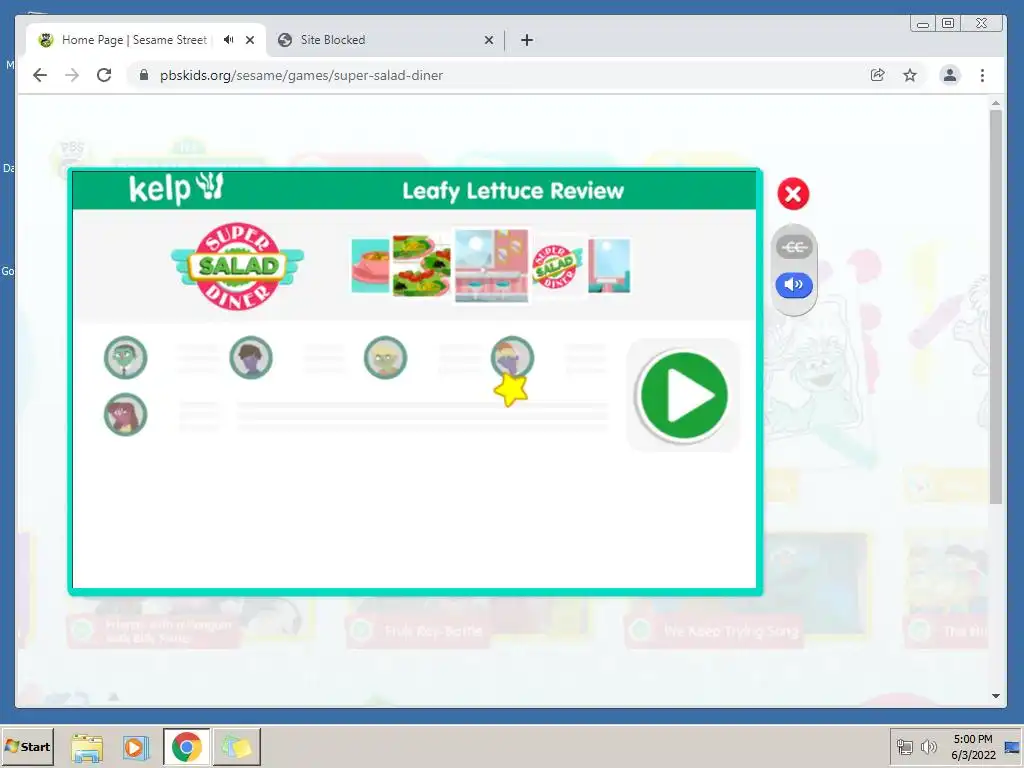Click the red-haired reviewer avatar in second row

pos(125,414)
